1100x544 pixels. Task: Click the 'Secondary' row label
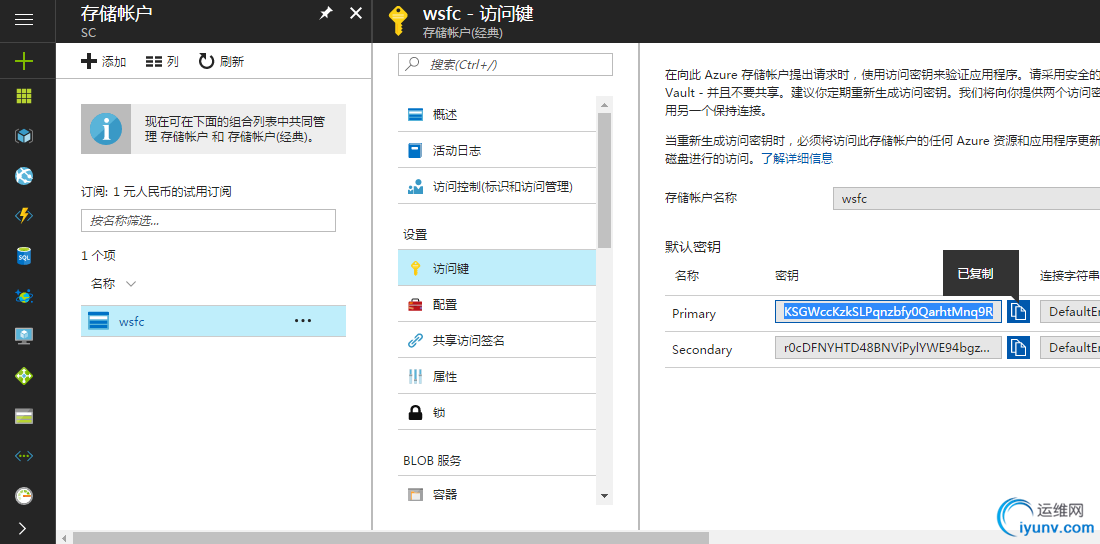point(702,350)
